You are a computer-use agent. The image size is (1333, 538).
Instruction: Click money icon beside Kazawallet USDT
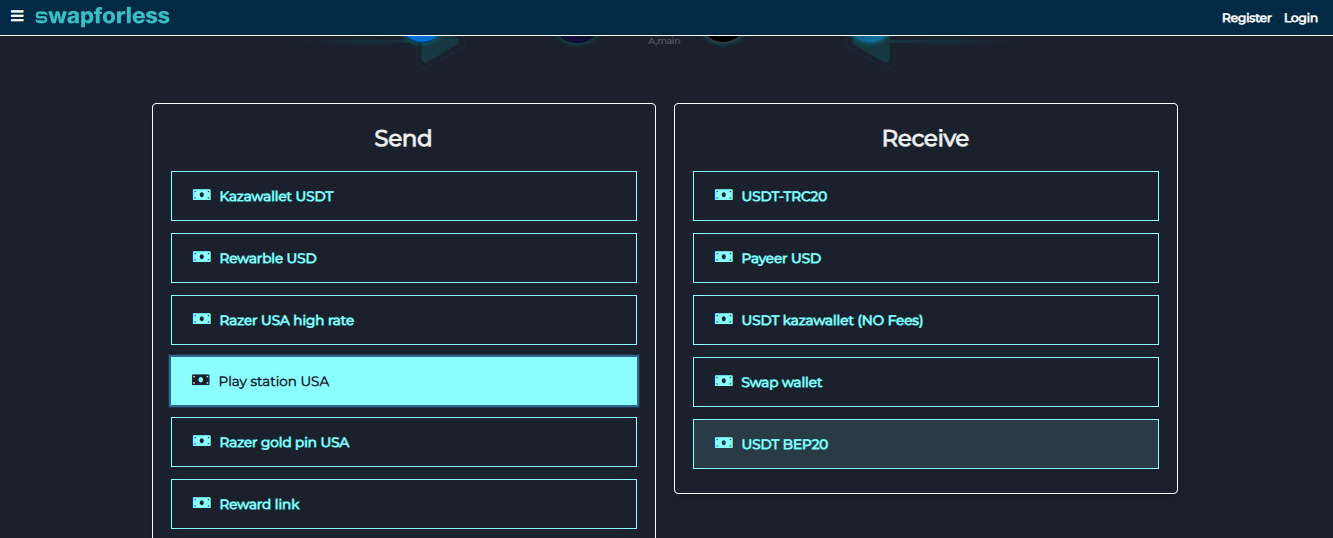pyautogui.click(x=202, y=196)
